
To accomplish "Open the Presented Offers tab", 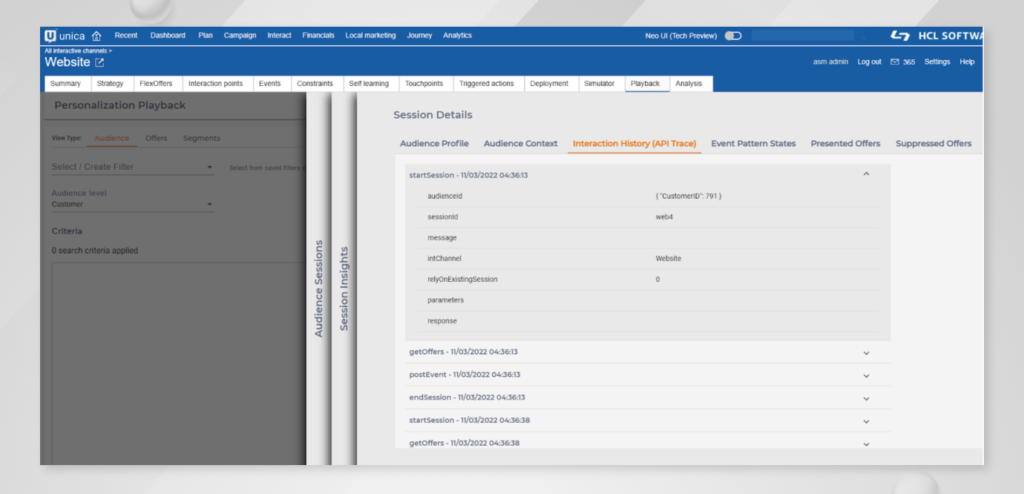I will tap(845, 144).
